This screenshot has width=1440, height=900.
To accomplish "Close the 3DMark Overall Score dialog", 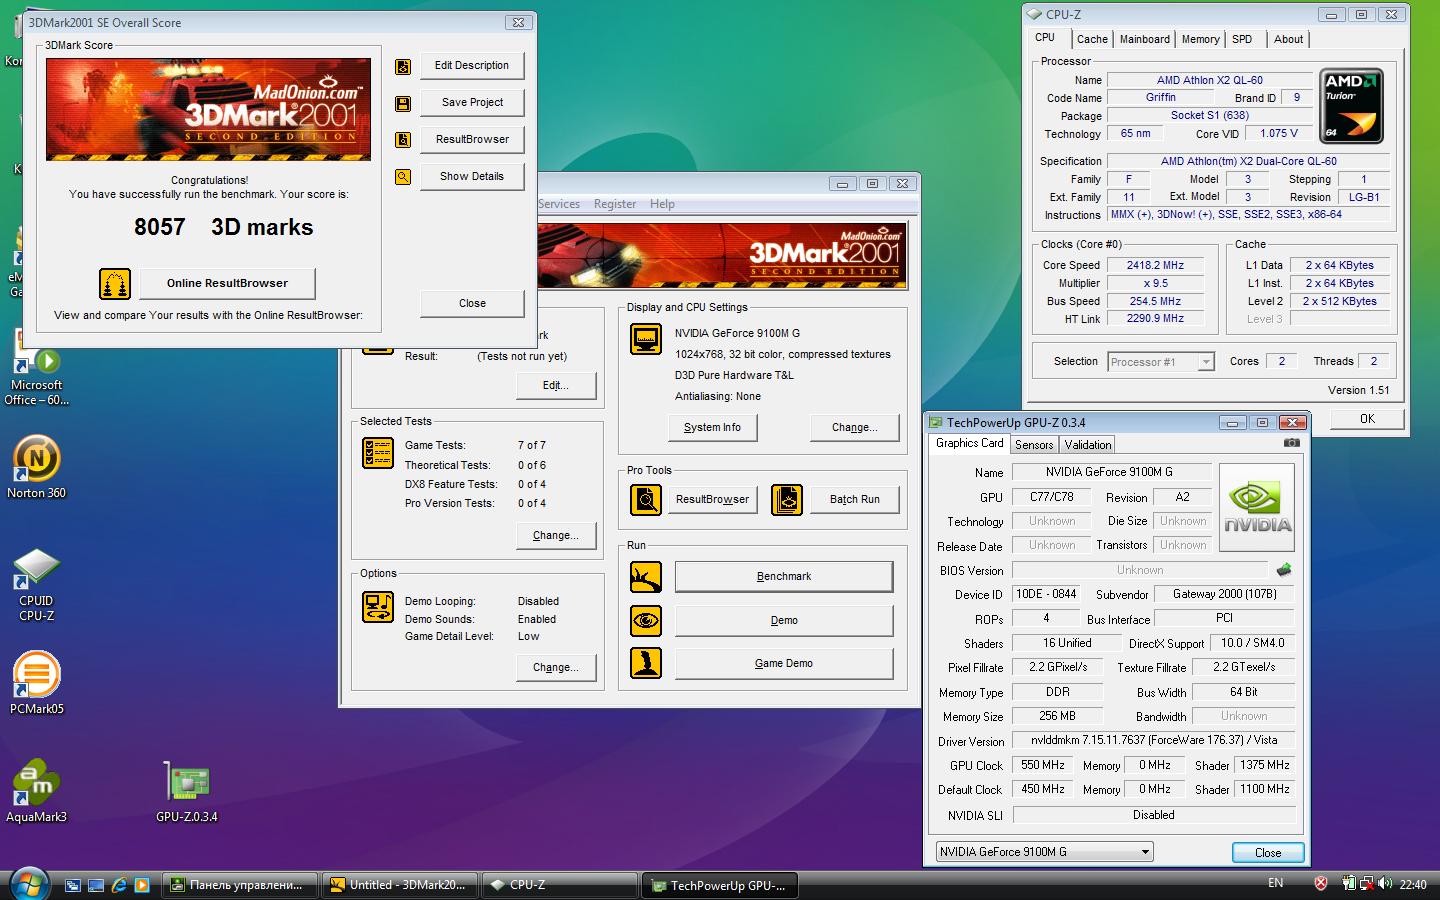I will coord(472,304).
